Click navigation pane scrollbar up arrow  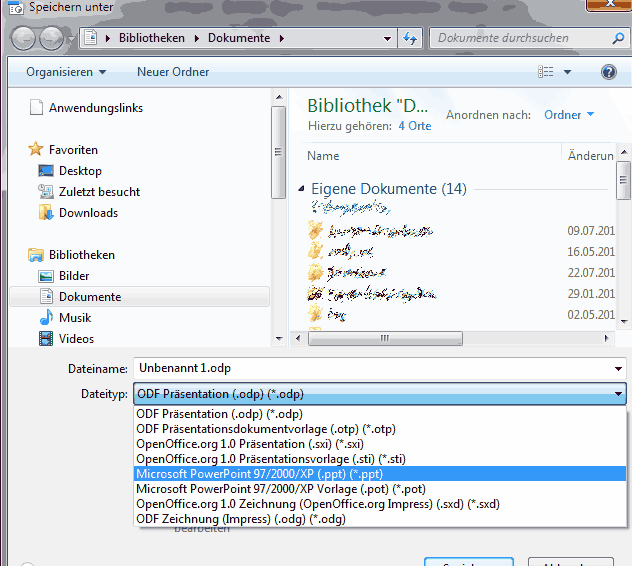pos(279,97)
